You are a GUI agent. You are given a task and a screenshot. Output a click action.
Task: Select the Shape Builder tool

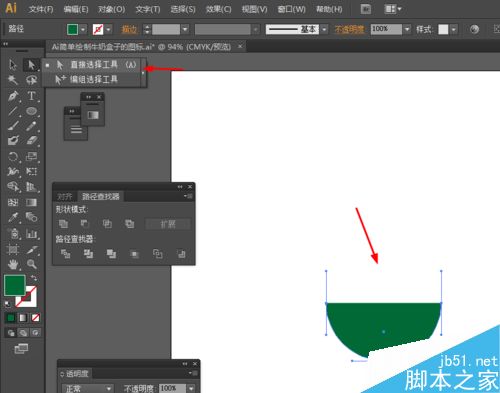pyautogui.click(x=13, y=187)
